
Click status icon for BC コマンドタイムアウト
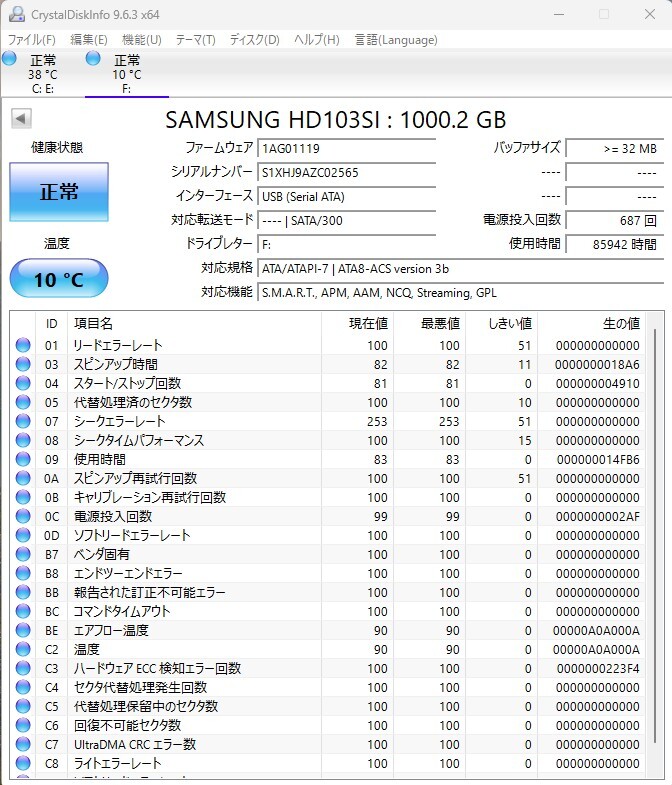click(x=23, y=611)
